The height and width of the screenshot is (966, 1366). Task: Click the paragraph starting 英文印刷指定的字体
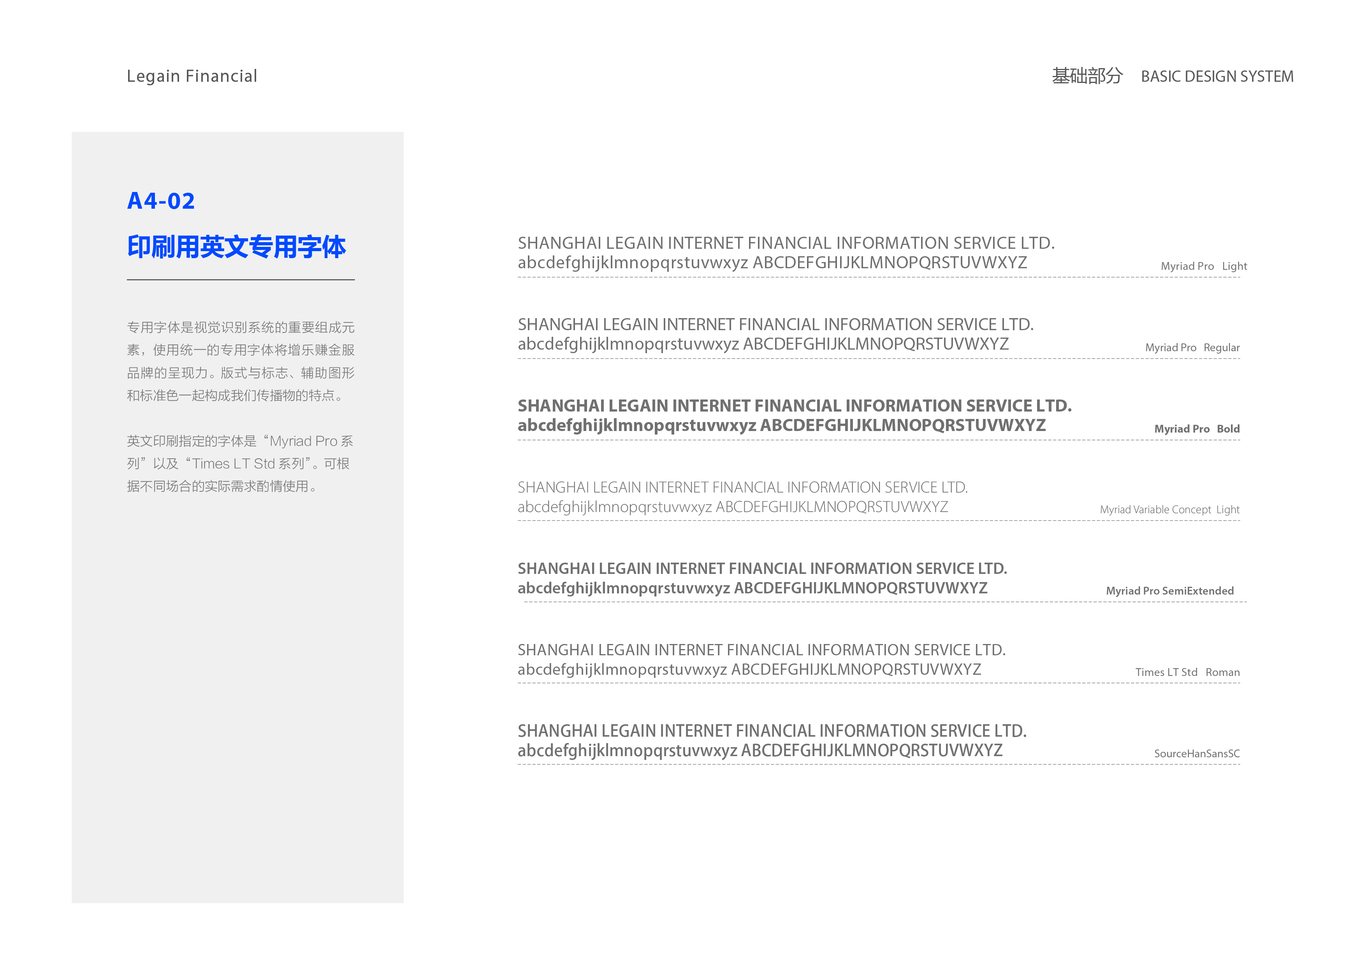[240, 463]
